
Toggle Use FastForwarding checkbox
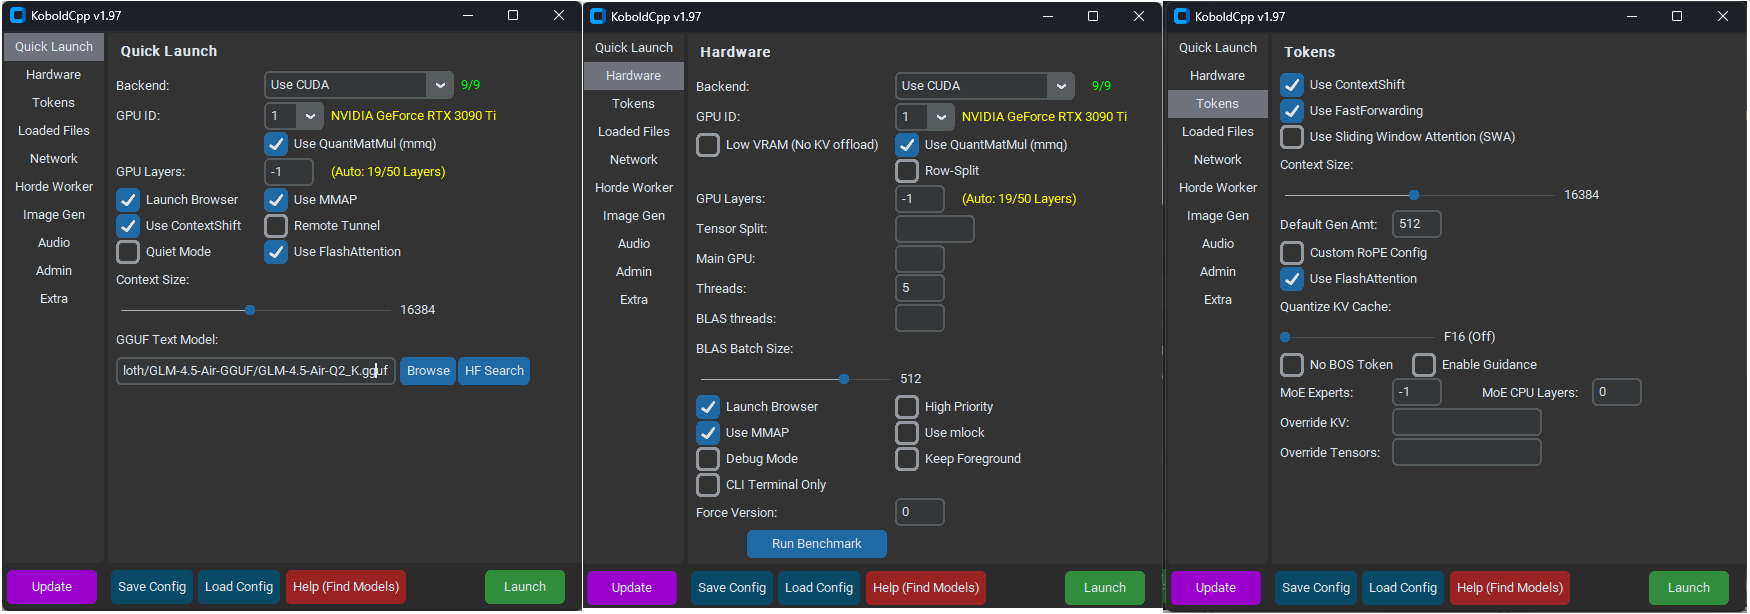(1292, 111)
